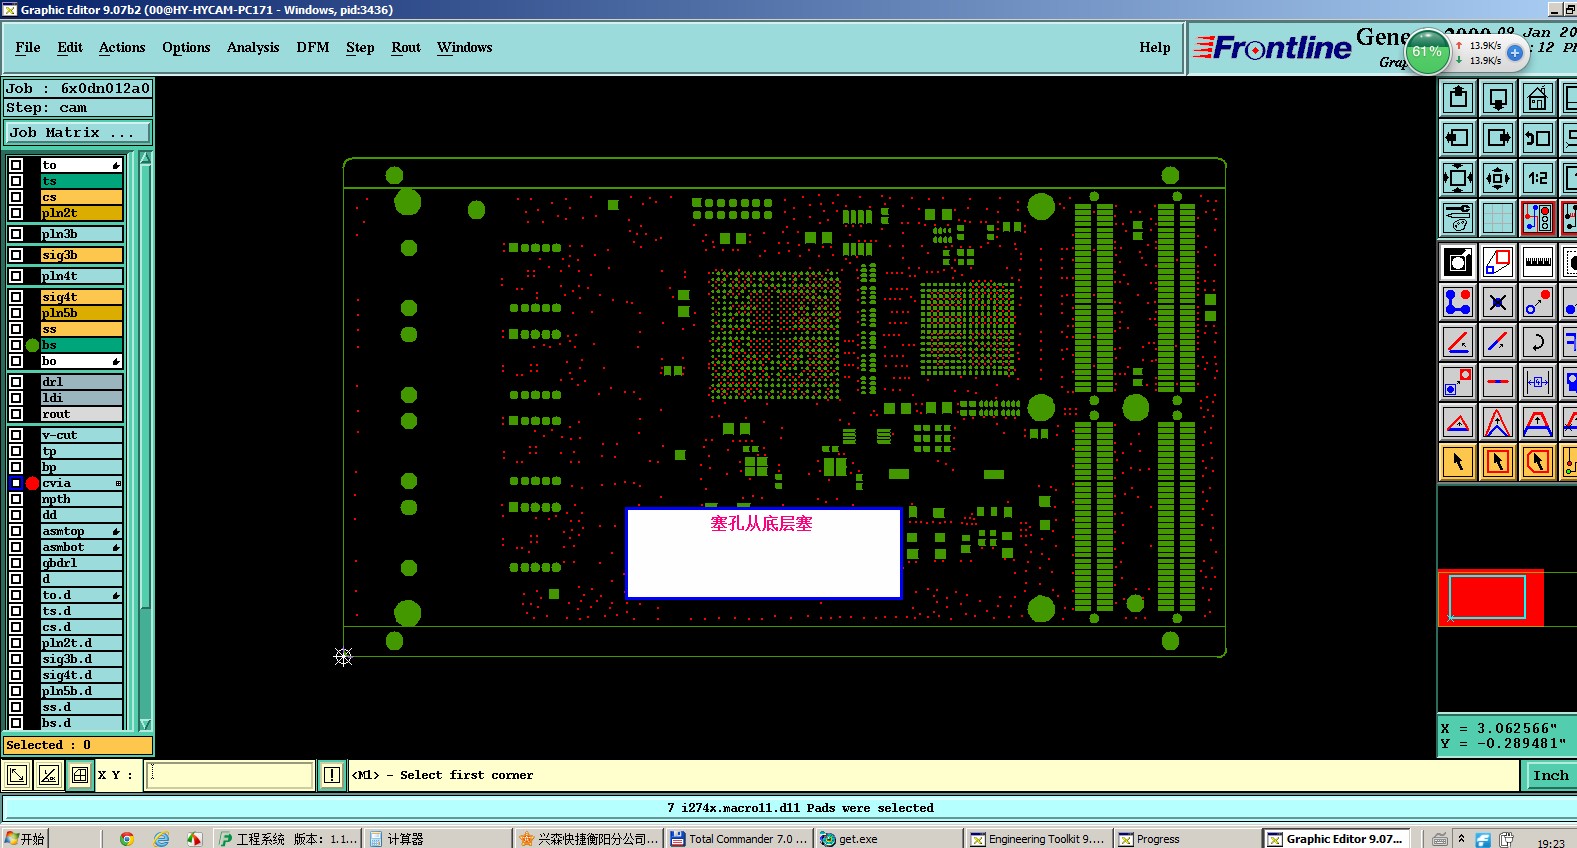The image size is (1577, 848).
Task: Toggle the checkbox for layer pln2t
Action: pos(16,213)
